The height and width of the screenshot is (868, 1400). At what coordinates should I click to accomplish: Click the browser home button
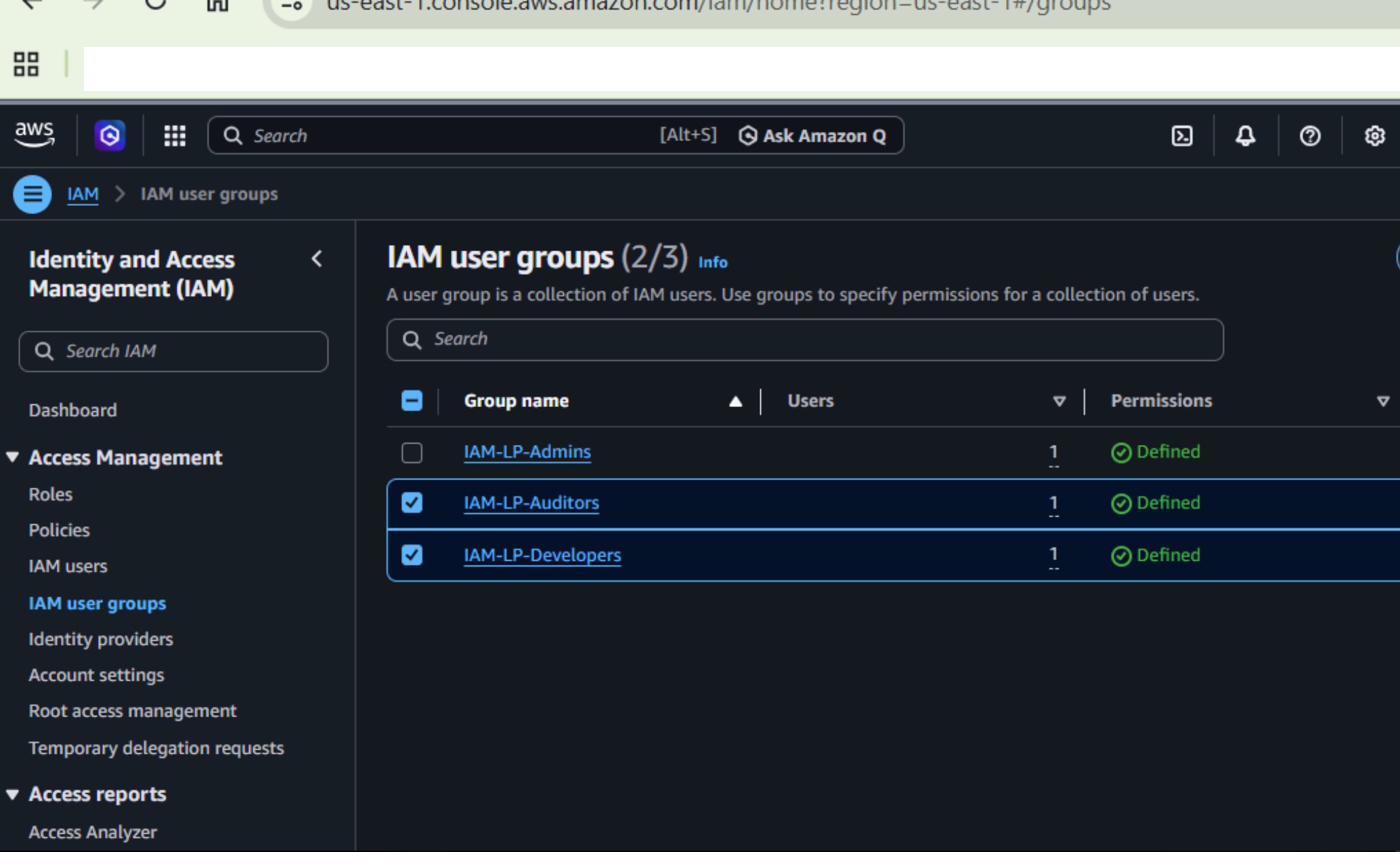click(217, 3)
